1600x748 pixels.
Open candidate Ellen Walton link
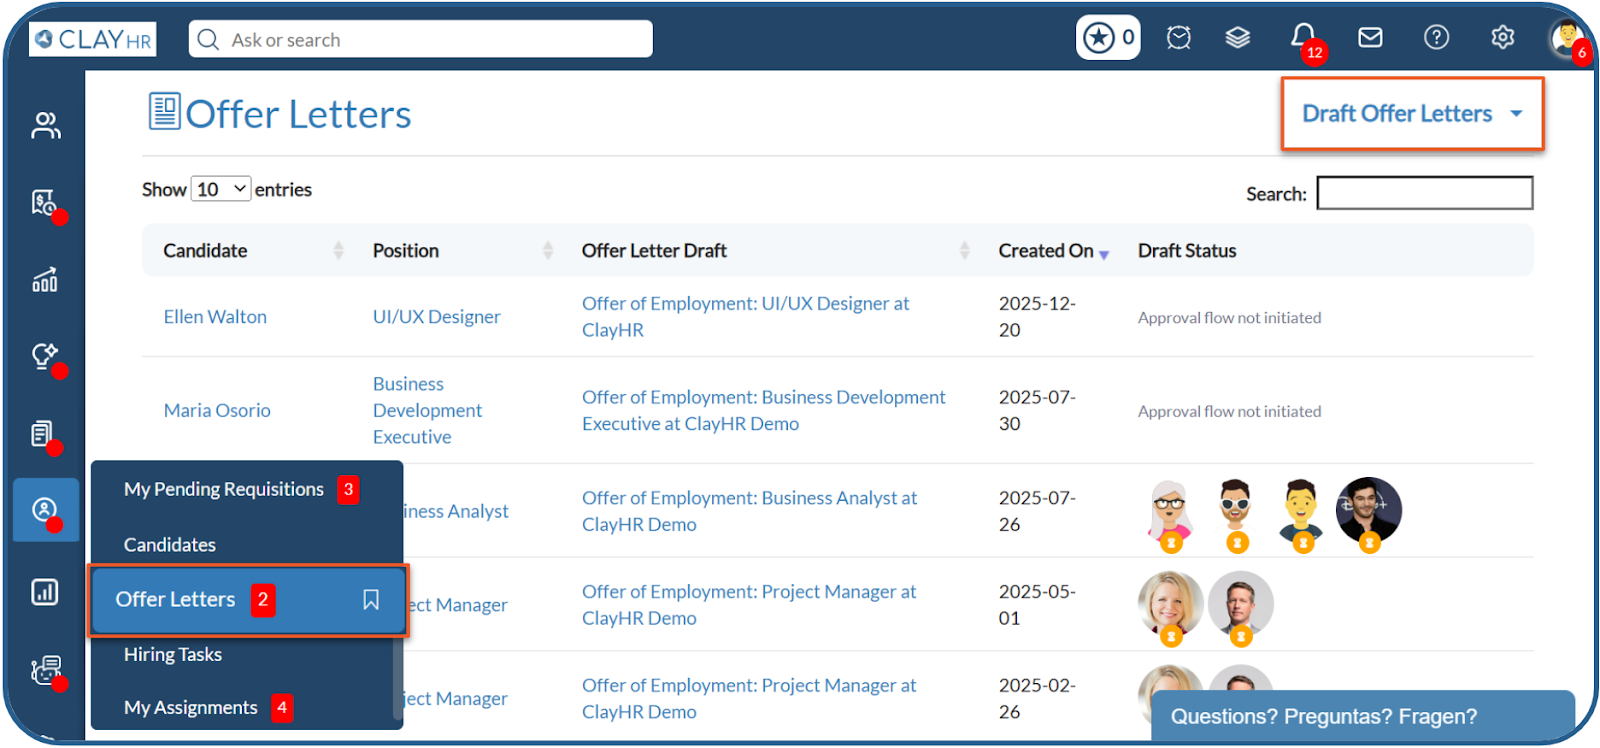click(x=215, y=317)
